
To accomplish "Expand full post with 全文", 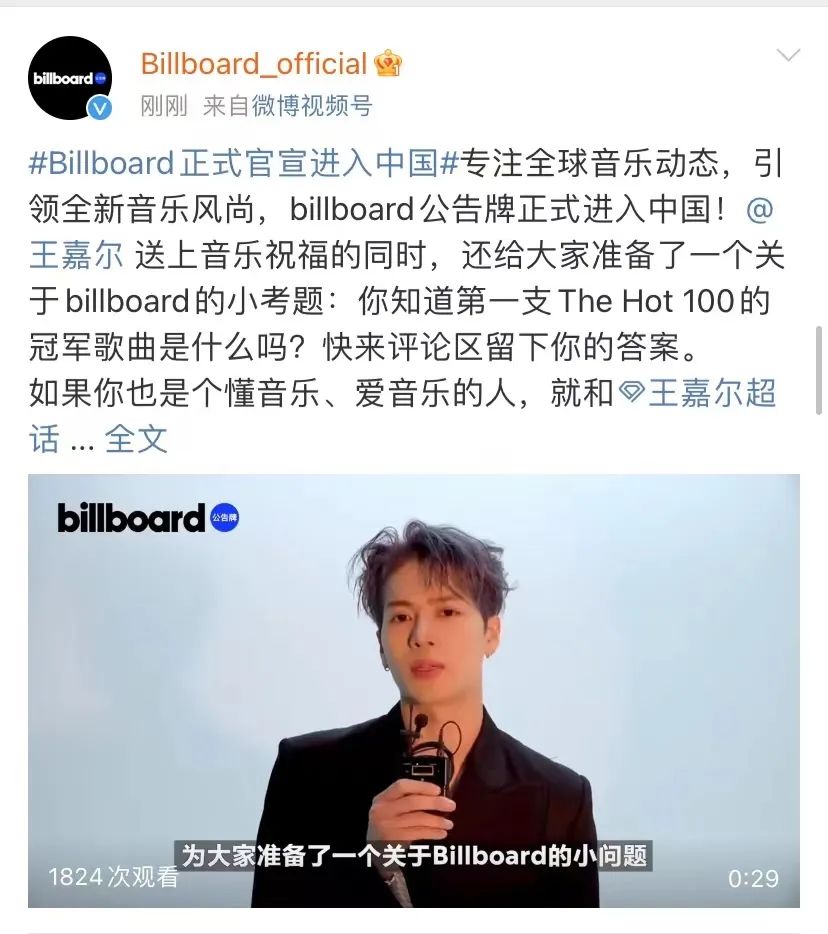I will click(136, 440).
